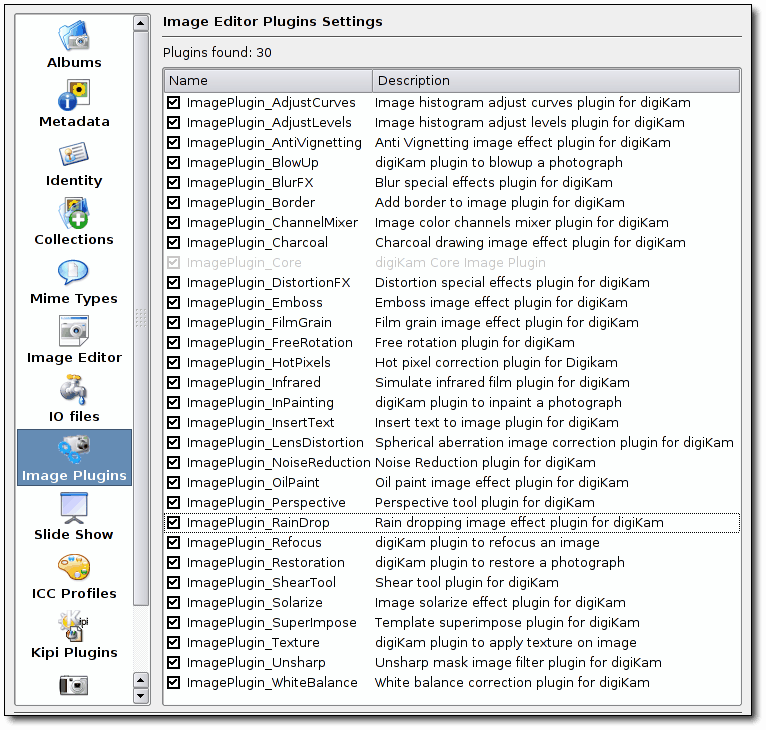Image resolution: width=766 pixels, height=730 pixels.
Task: Select the ImagePlugin_NoiseReduction row name
Action: tap(278, 463)
